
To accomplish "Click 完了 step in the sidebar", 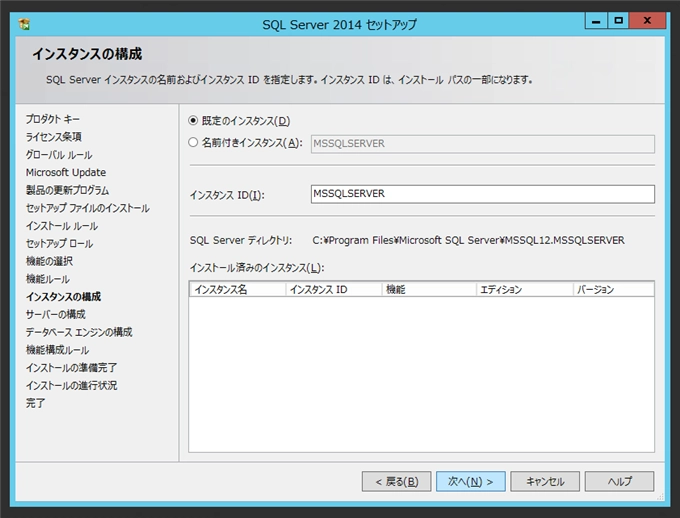I will (35, 403).
